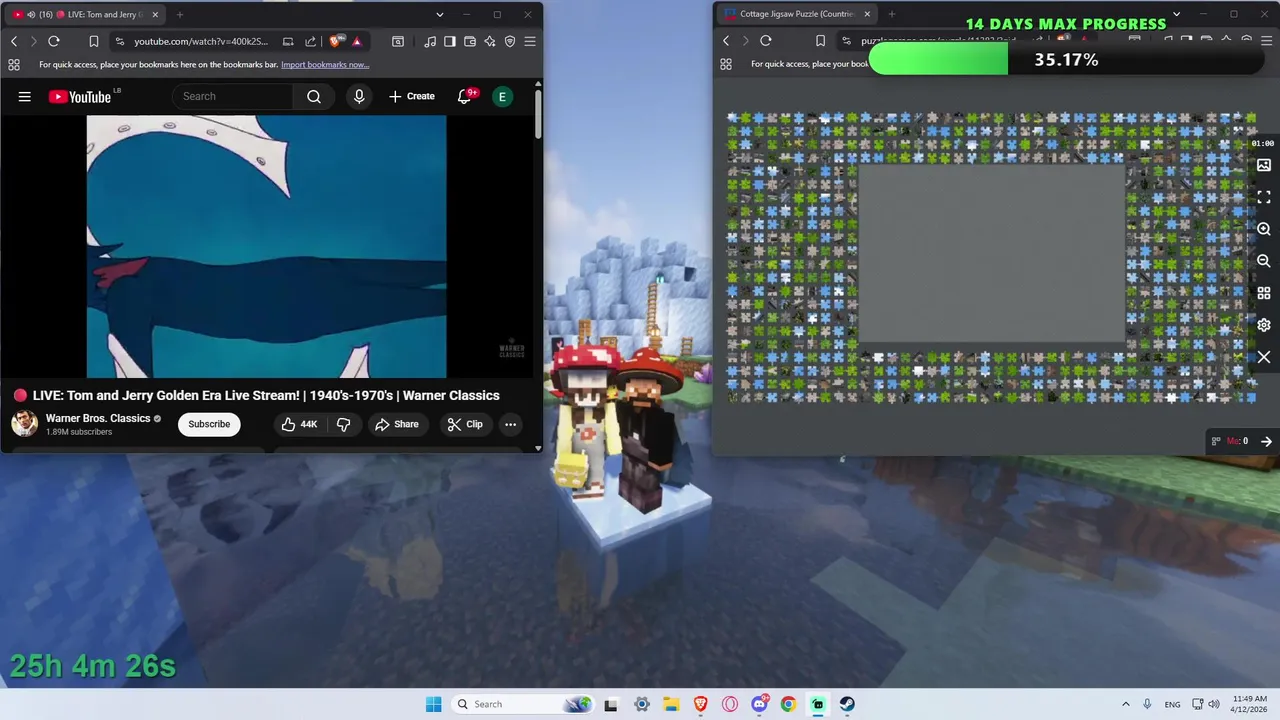Share the YouTube page URL

coord(310,41)
